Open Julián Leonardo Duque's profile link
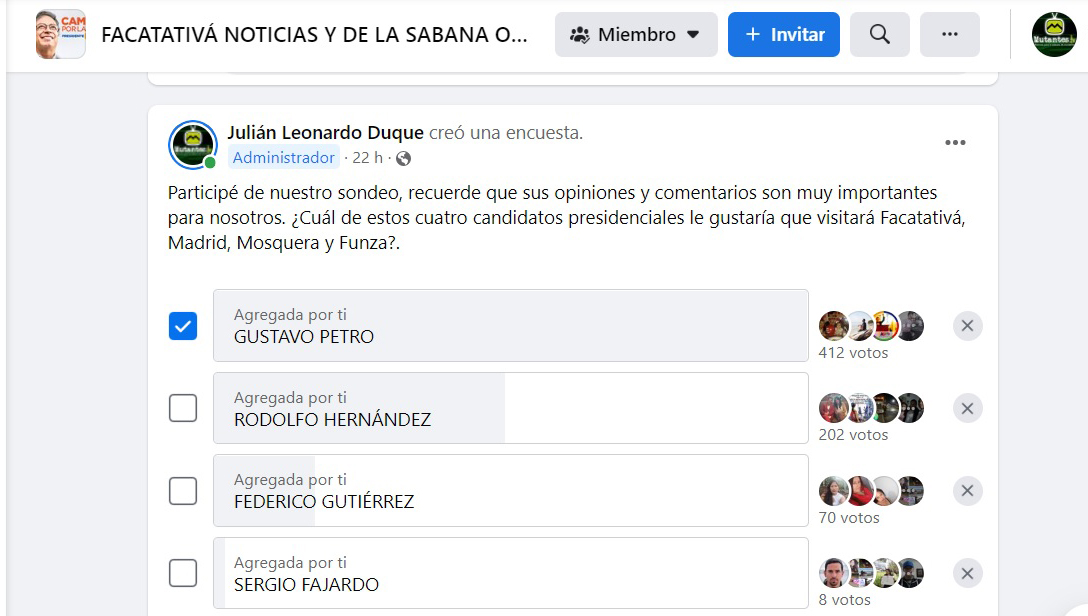Viewport: 1088px width, 616px height. [325, 133]
